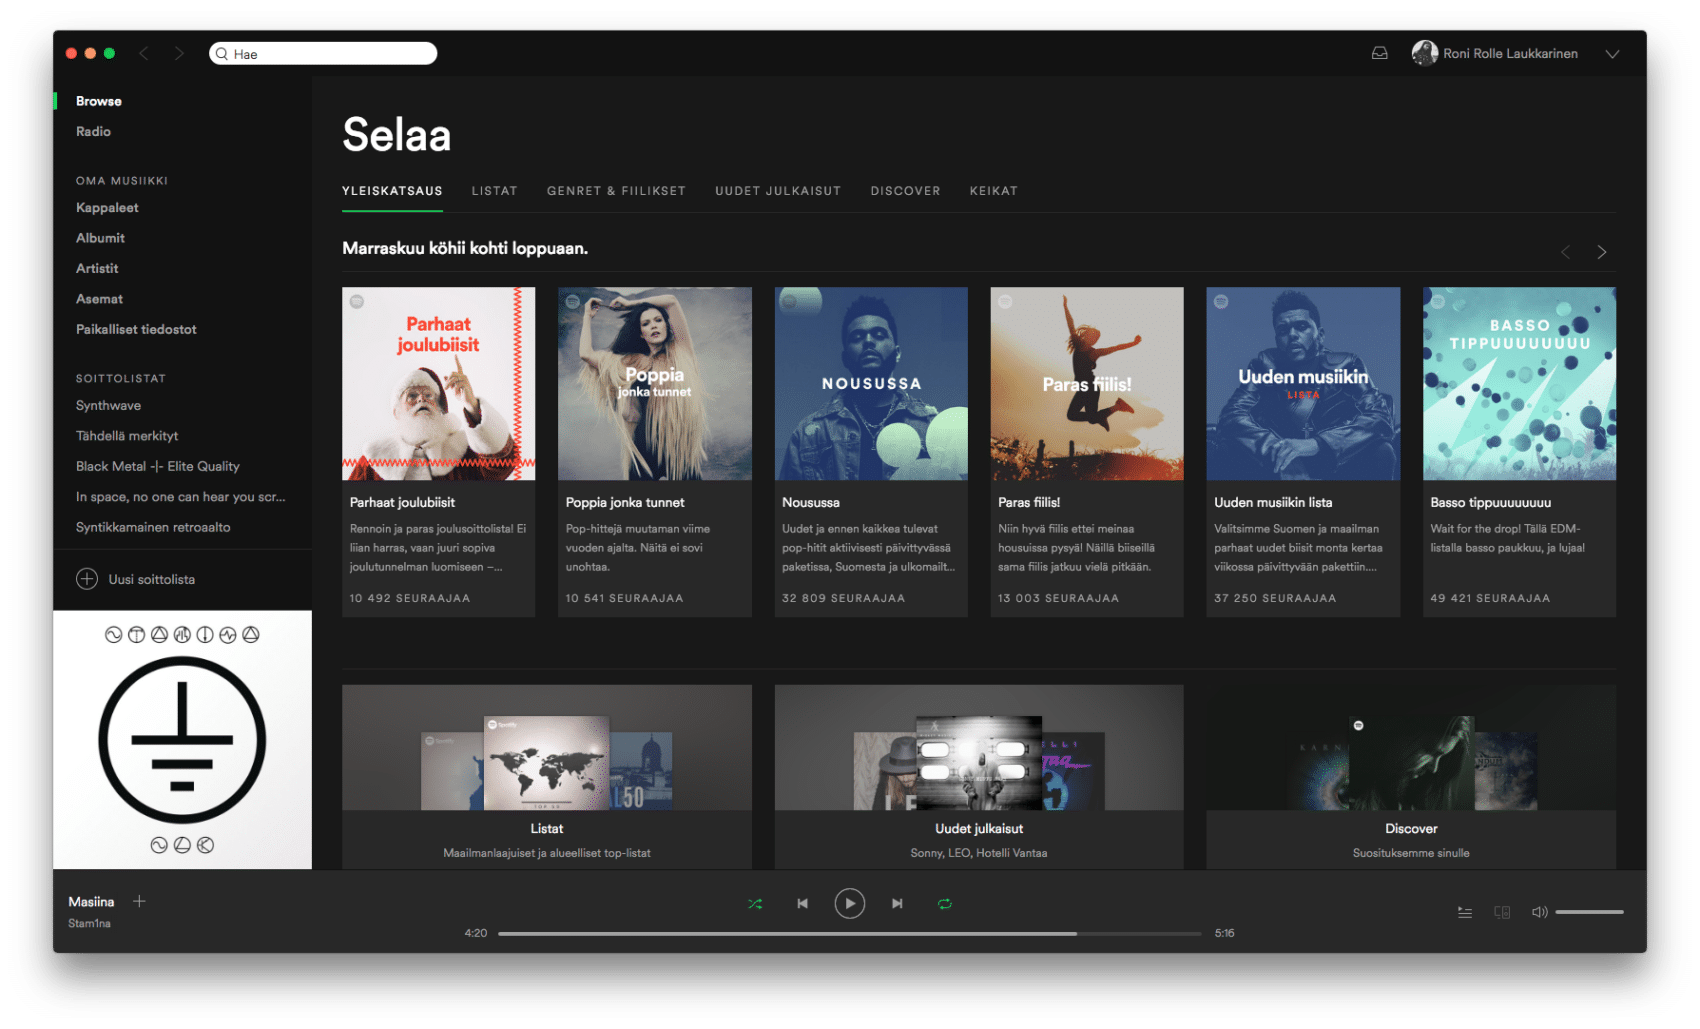The height and width of the screenshot is (1029, 1700).
Task: Open the Tähdellä merkityt playlist
Action: pyautogui.click(x=127, y=436)
